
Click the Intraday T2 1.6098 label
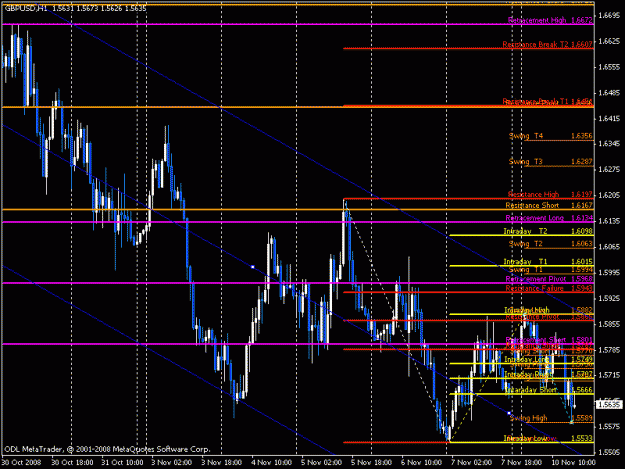coord(548,231)
